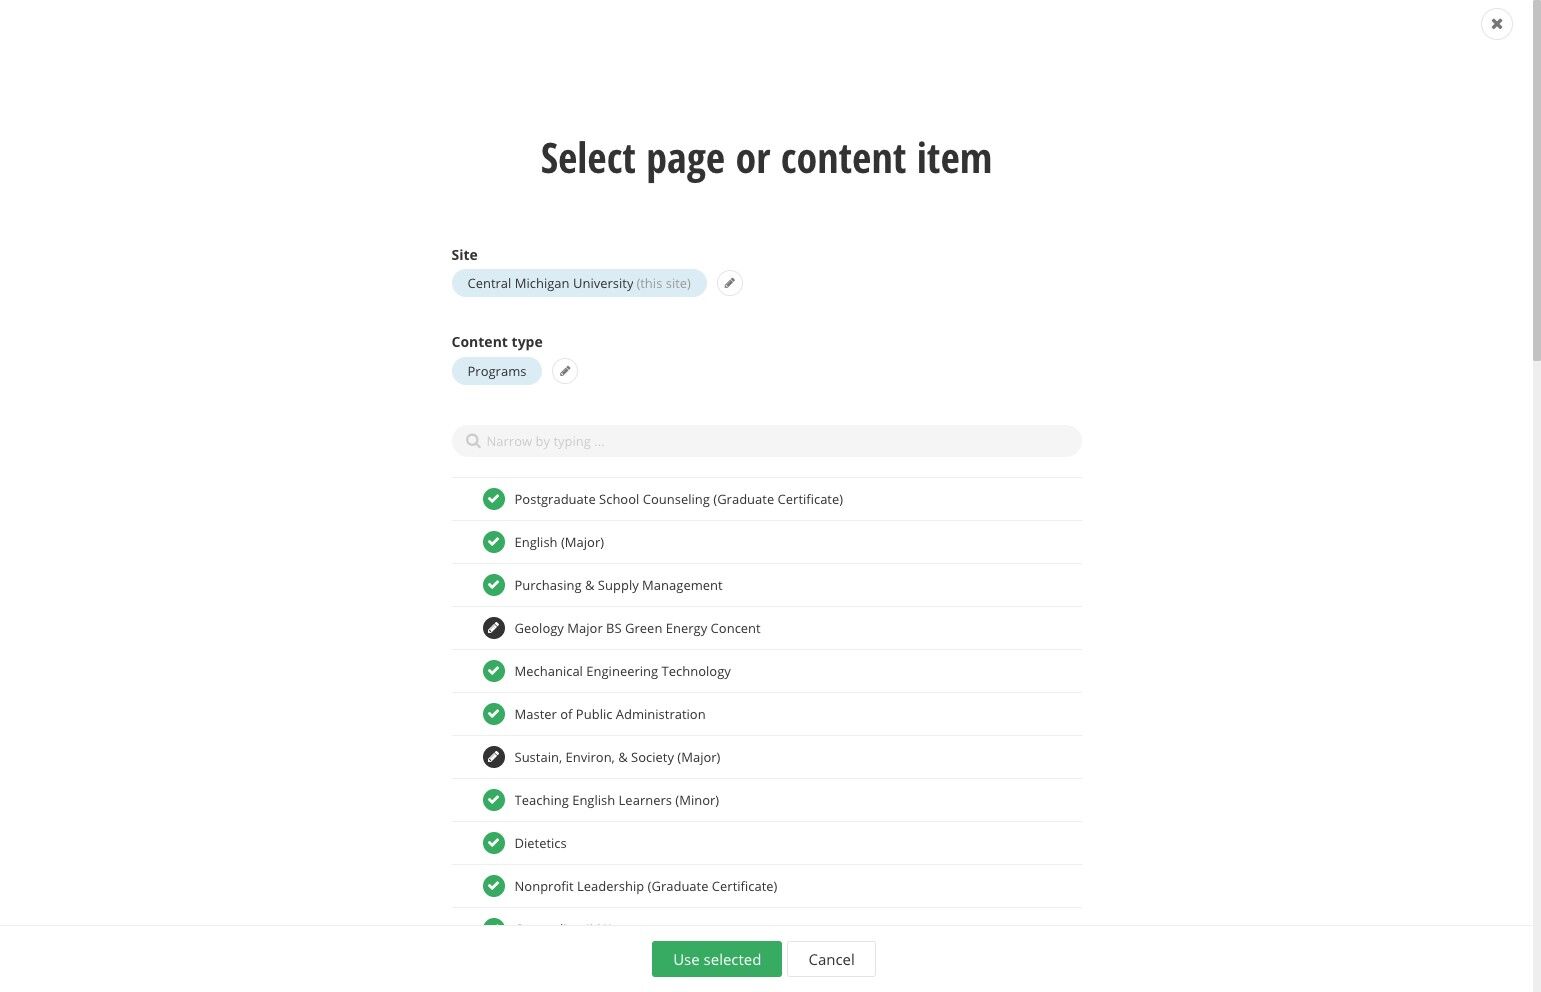Viewport: 1541px width, 992px height.
Task: Edit content type with pencil icon
Action: 565,371
